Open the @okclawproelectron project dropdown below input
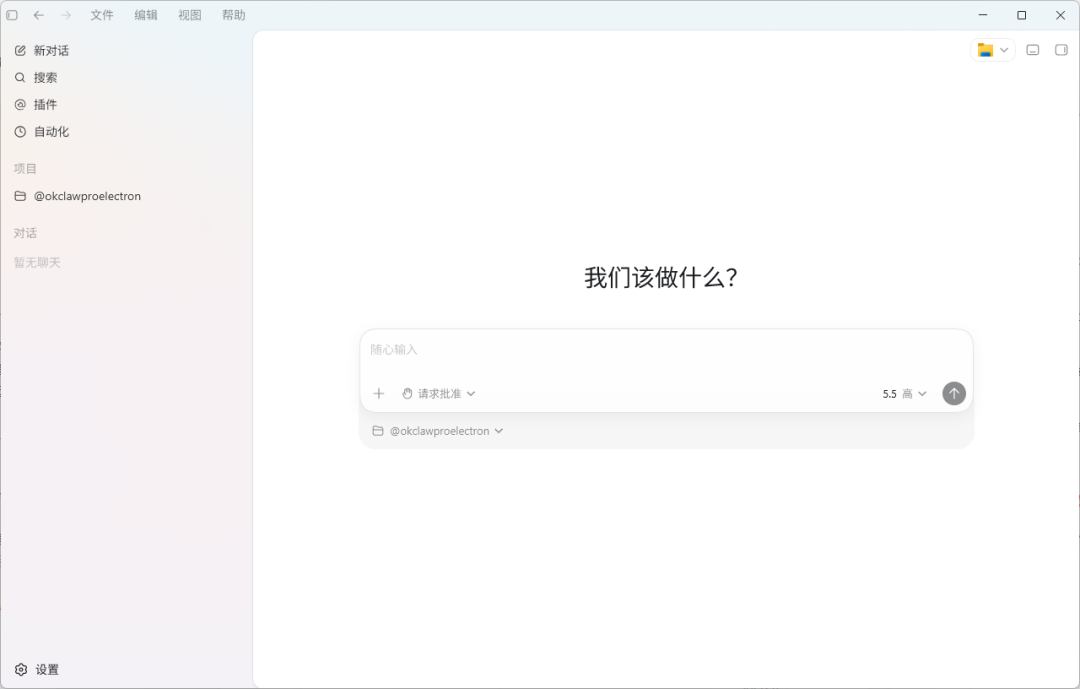 [438, 431]
